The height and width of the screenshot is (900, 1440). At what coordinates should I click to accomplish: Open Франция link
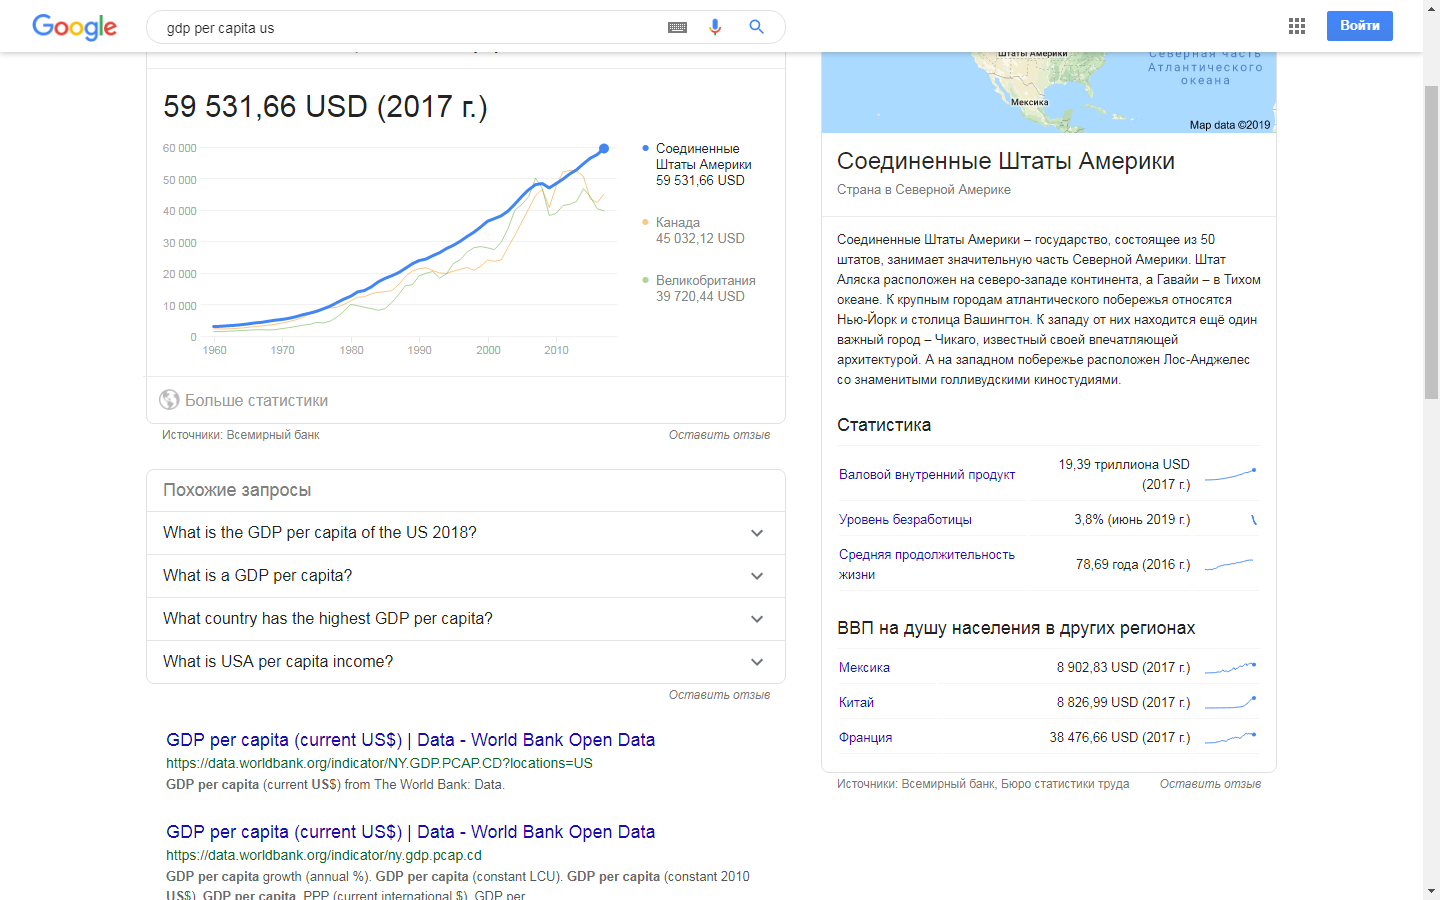[865, 738]
